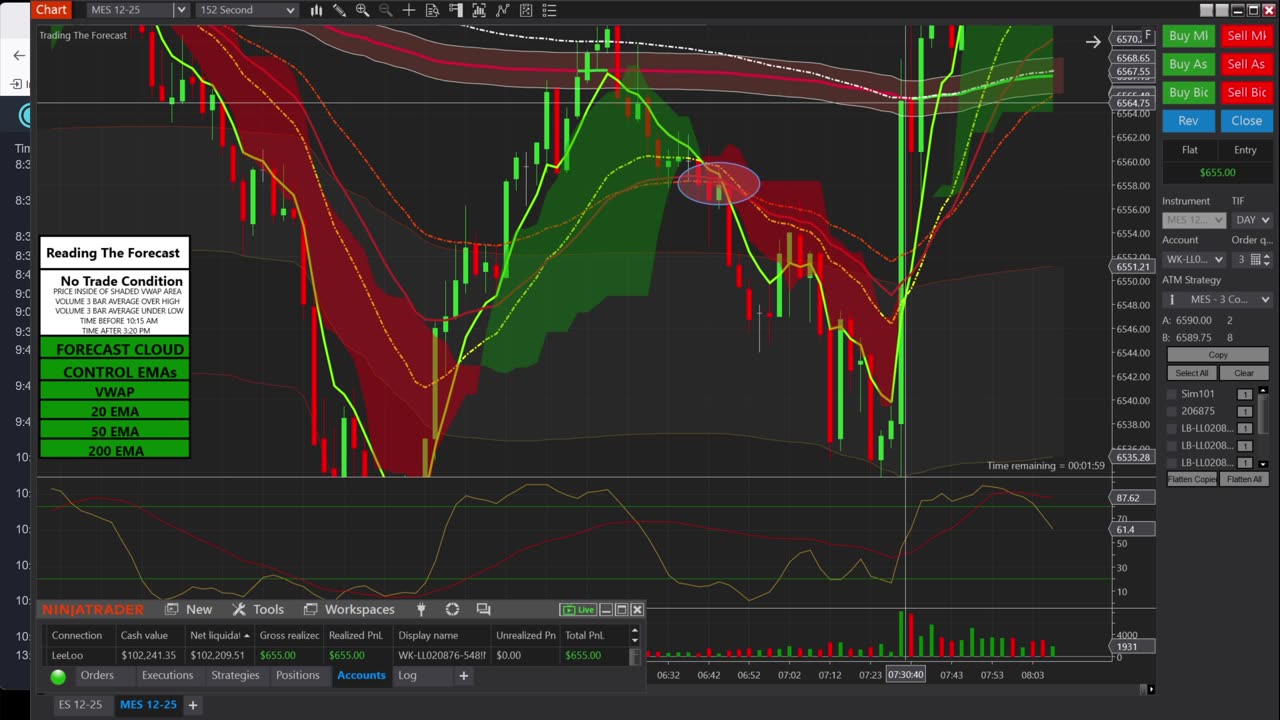
Task: Click the green connection status light
Action: click(58, 676)
